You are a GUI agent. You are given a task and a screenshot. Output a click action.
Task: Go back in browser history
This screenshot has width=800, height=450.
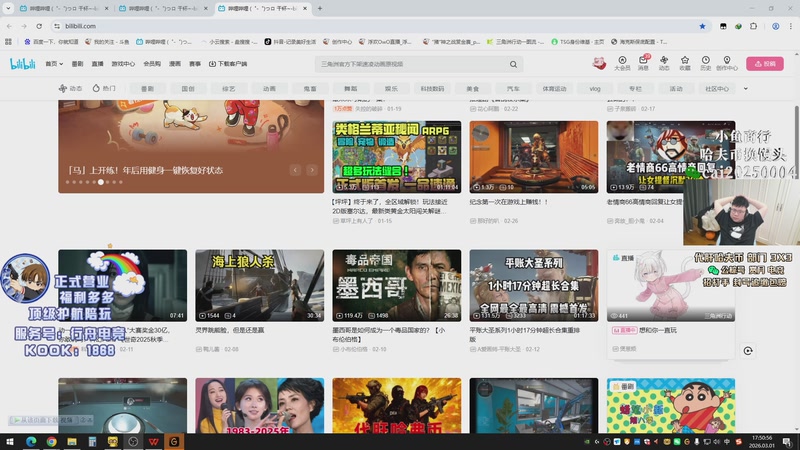9,26
